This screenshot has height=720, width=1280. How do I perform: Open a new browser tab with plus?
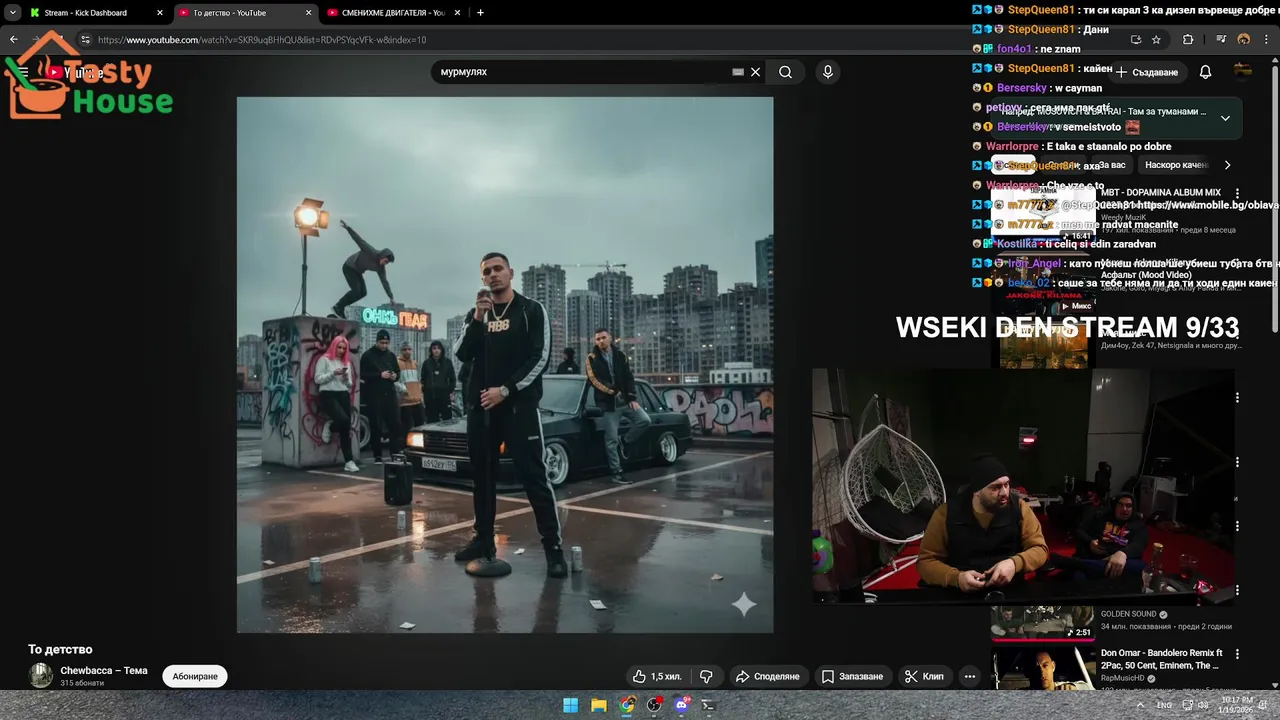(x=480, y=13)
